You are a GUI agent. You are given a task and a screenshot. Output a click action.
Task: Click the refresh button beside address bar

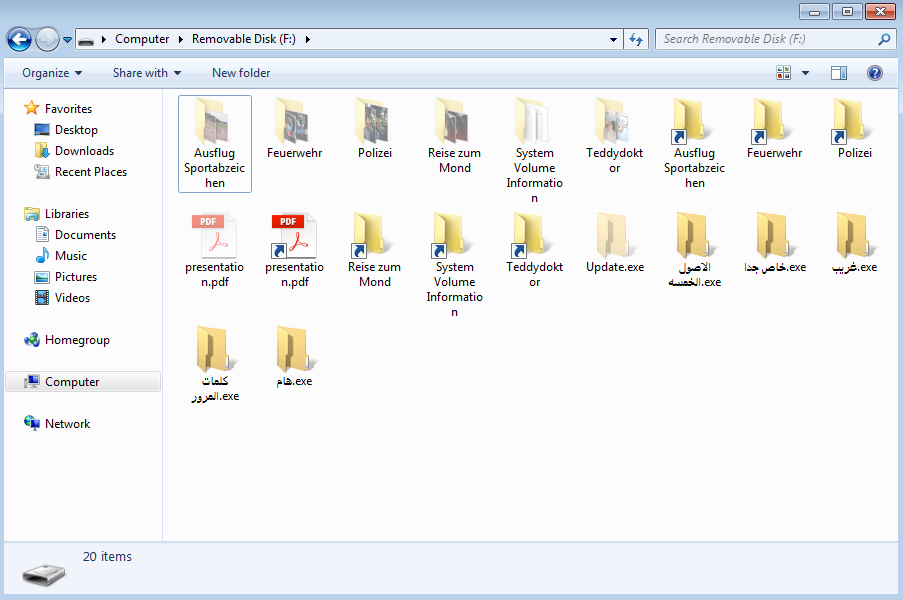(636, 40)
